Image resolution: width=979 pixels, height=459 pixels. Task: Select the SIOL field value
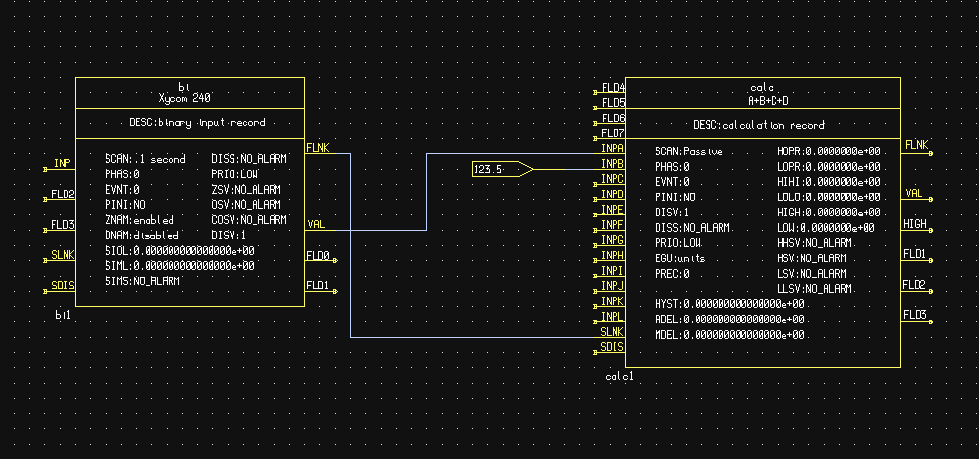tap(180, 251)
